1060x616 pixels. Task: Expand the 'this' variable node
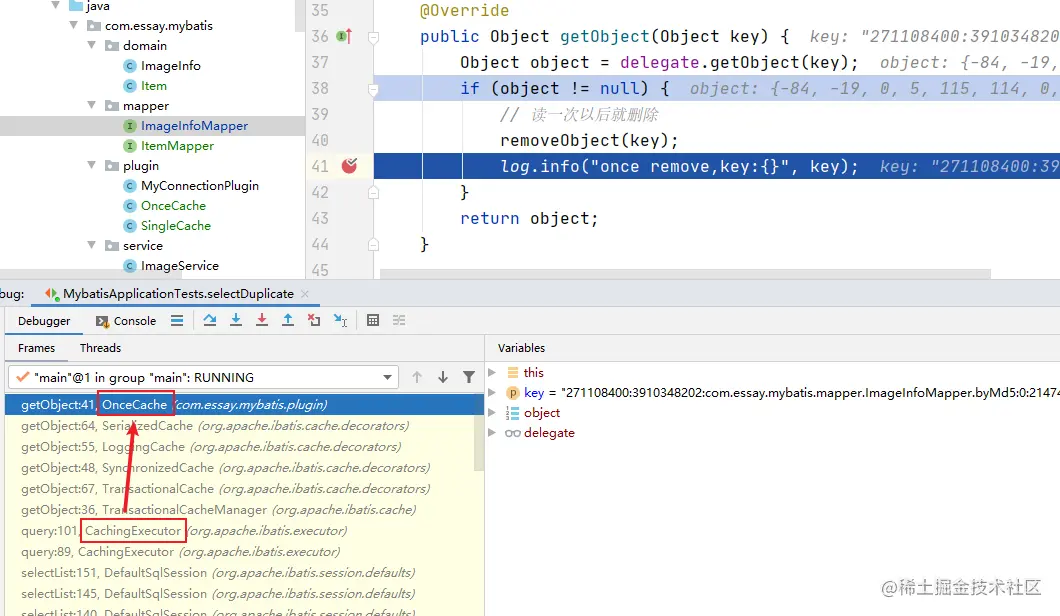[492, 373]
